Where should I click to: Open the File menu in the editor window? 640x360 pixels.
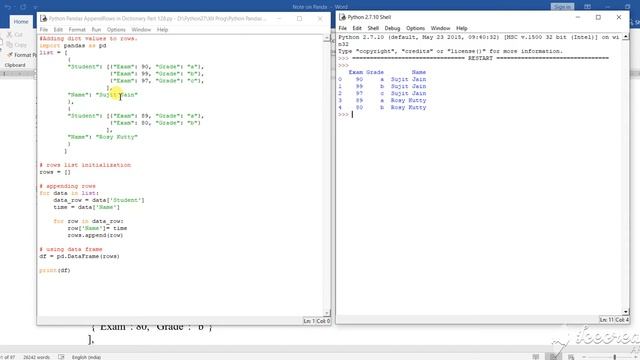click(x=44, y=30)
